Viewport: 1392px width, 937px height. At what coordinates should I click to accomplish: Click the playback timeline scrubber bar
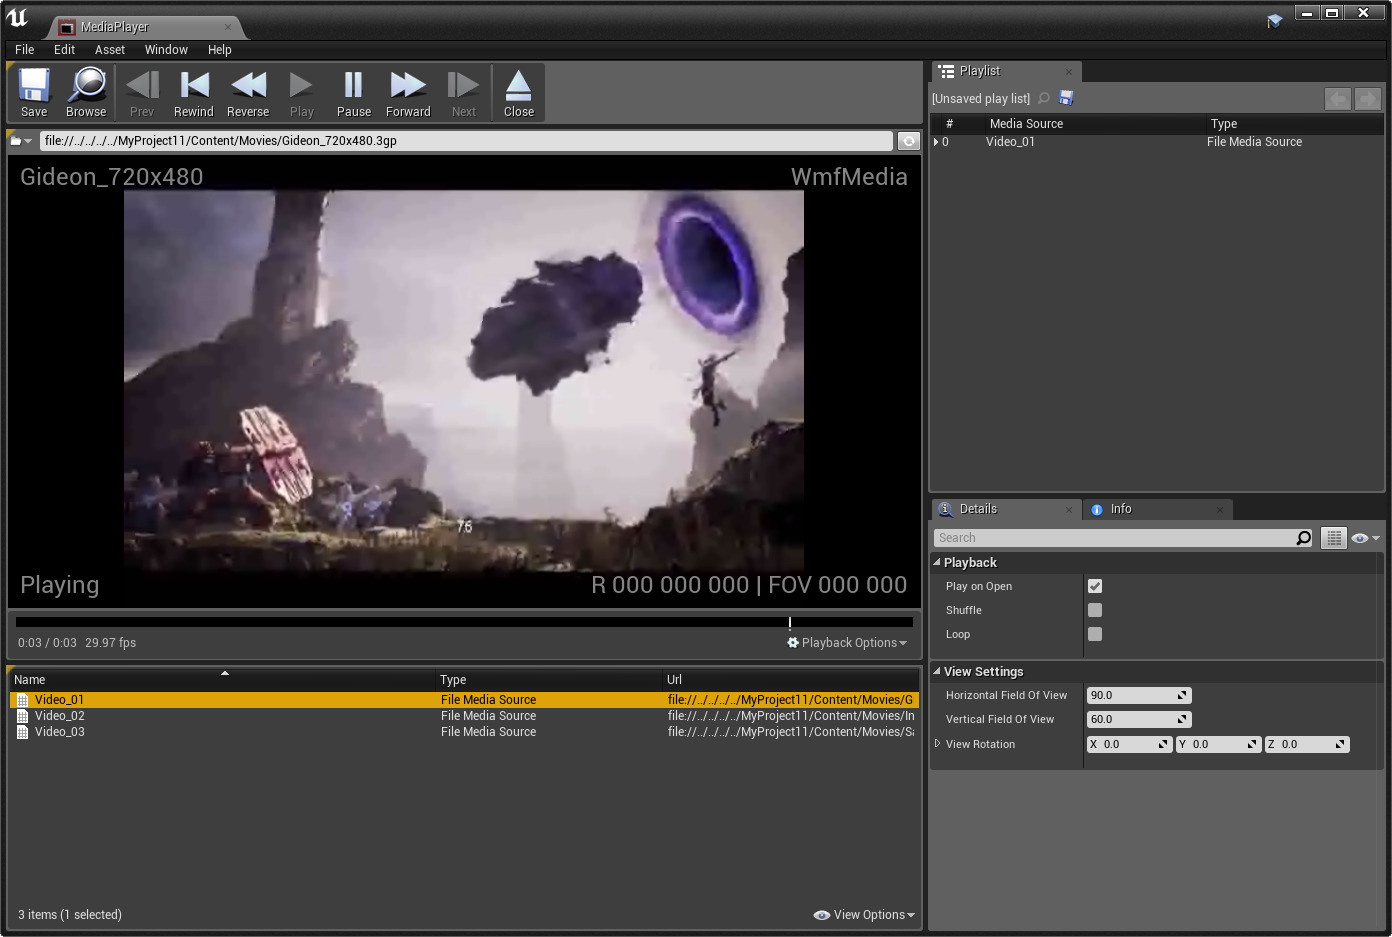(464, 622)
